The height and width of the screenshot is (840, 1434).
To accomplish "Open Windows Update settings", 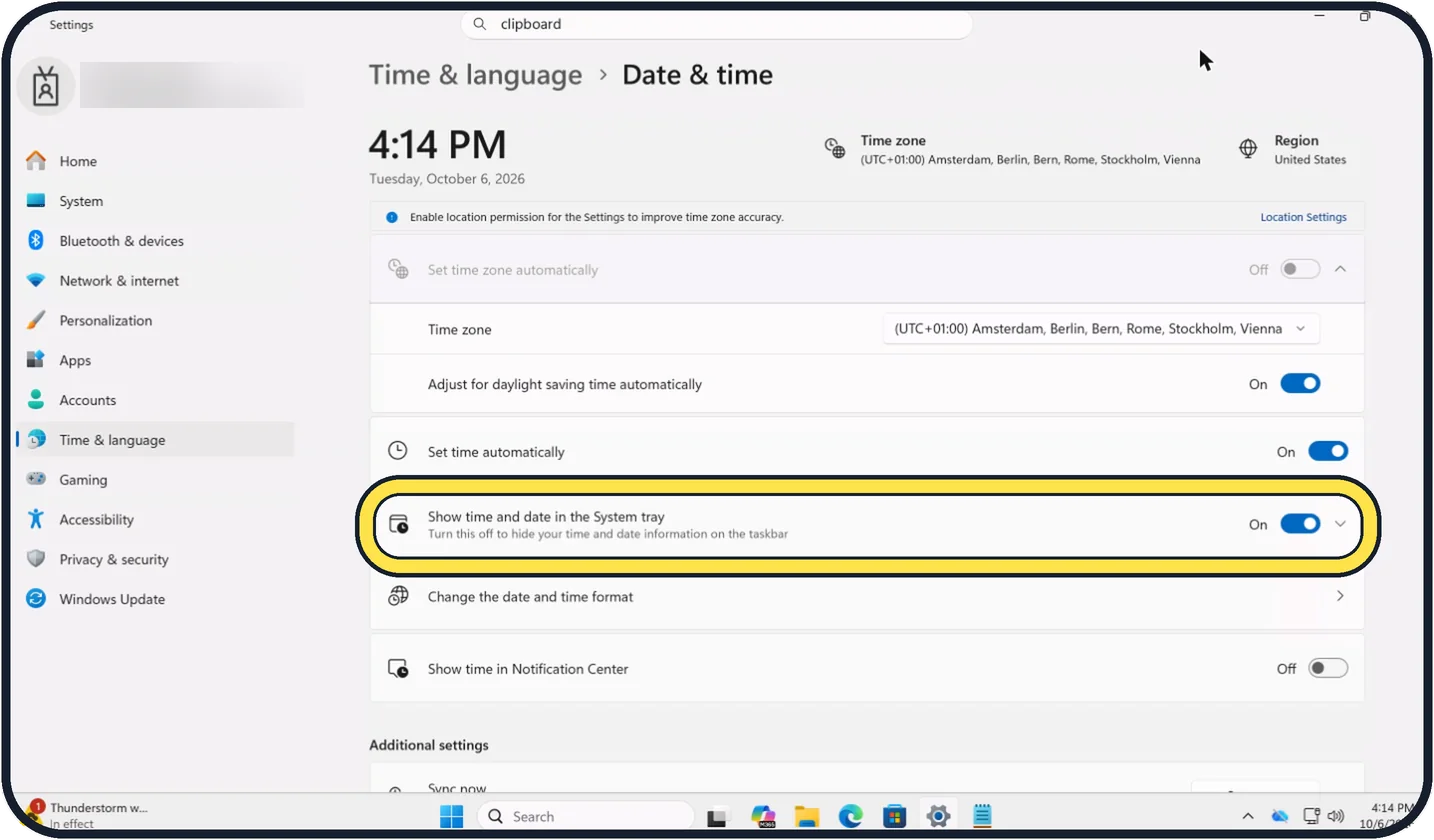I will 155,600.
